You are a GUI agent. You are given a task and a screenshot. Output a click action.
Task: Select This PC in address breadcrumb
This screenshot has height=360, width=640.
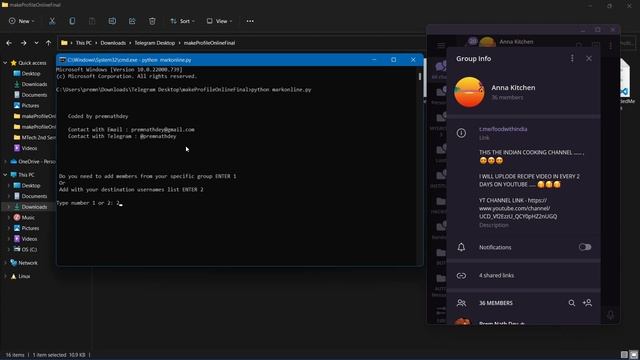[x=84, y=43]
